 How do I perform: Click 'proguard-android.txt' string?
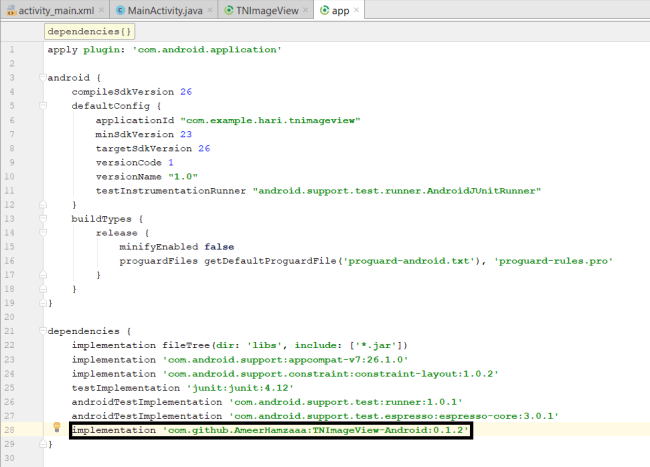coord(410,261)
